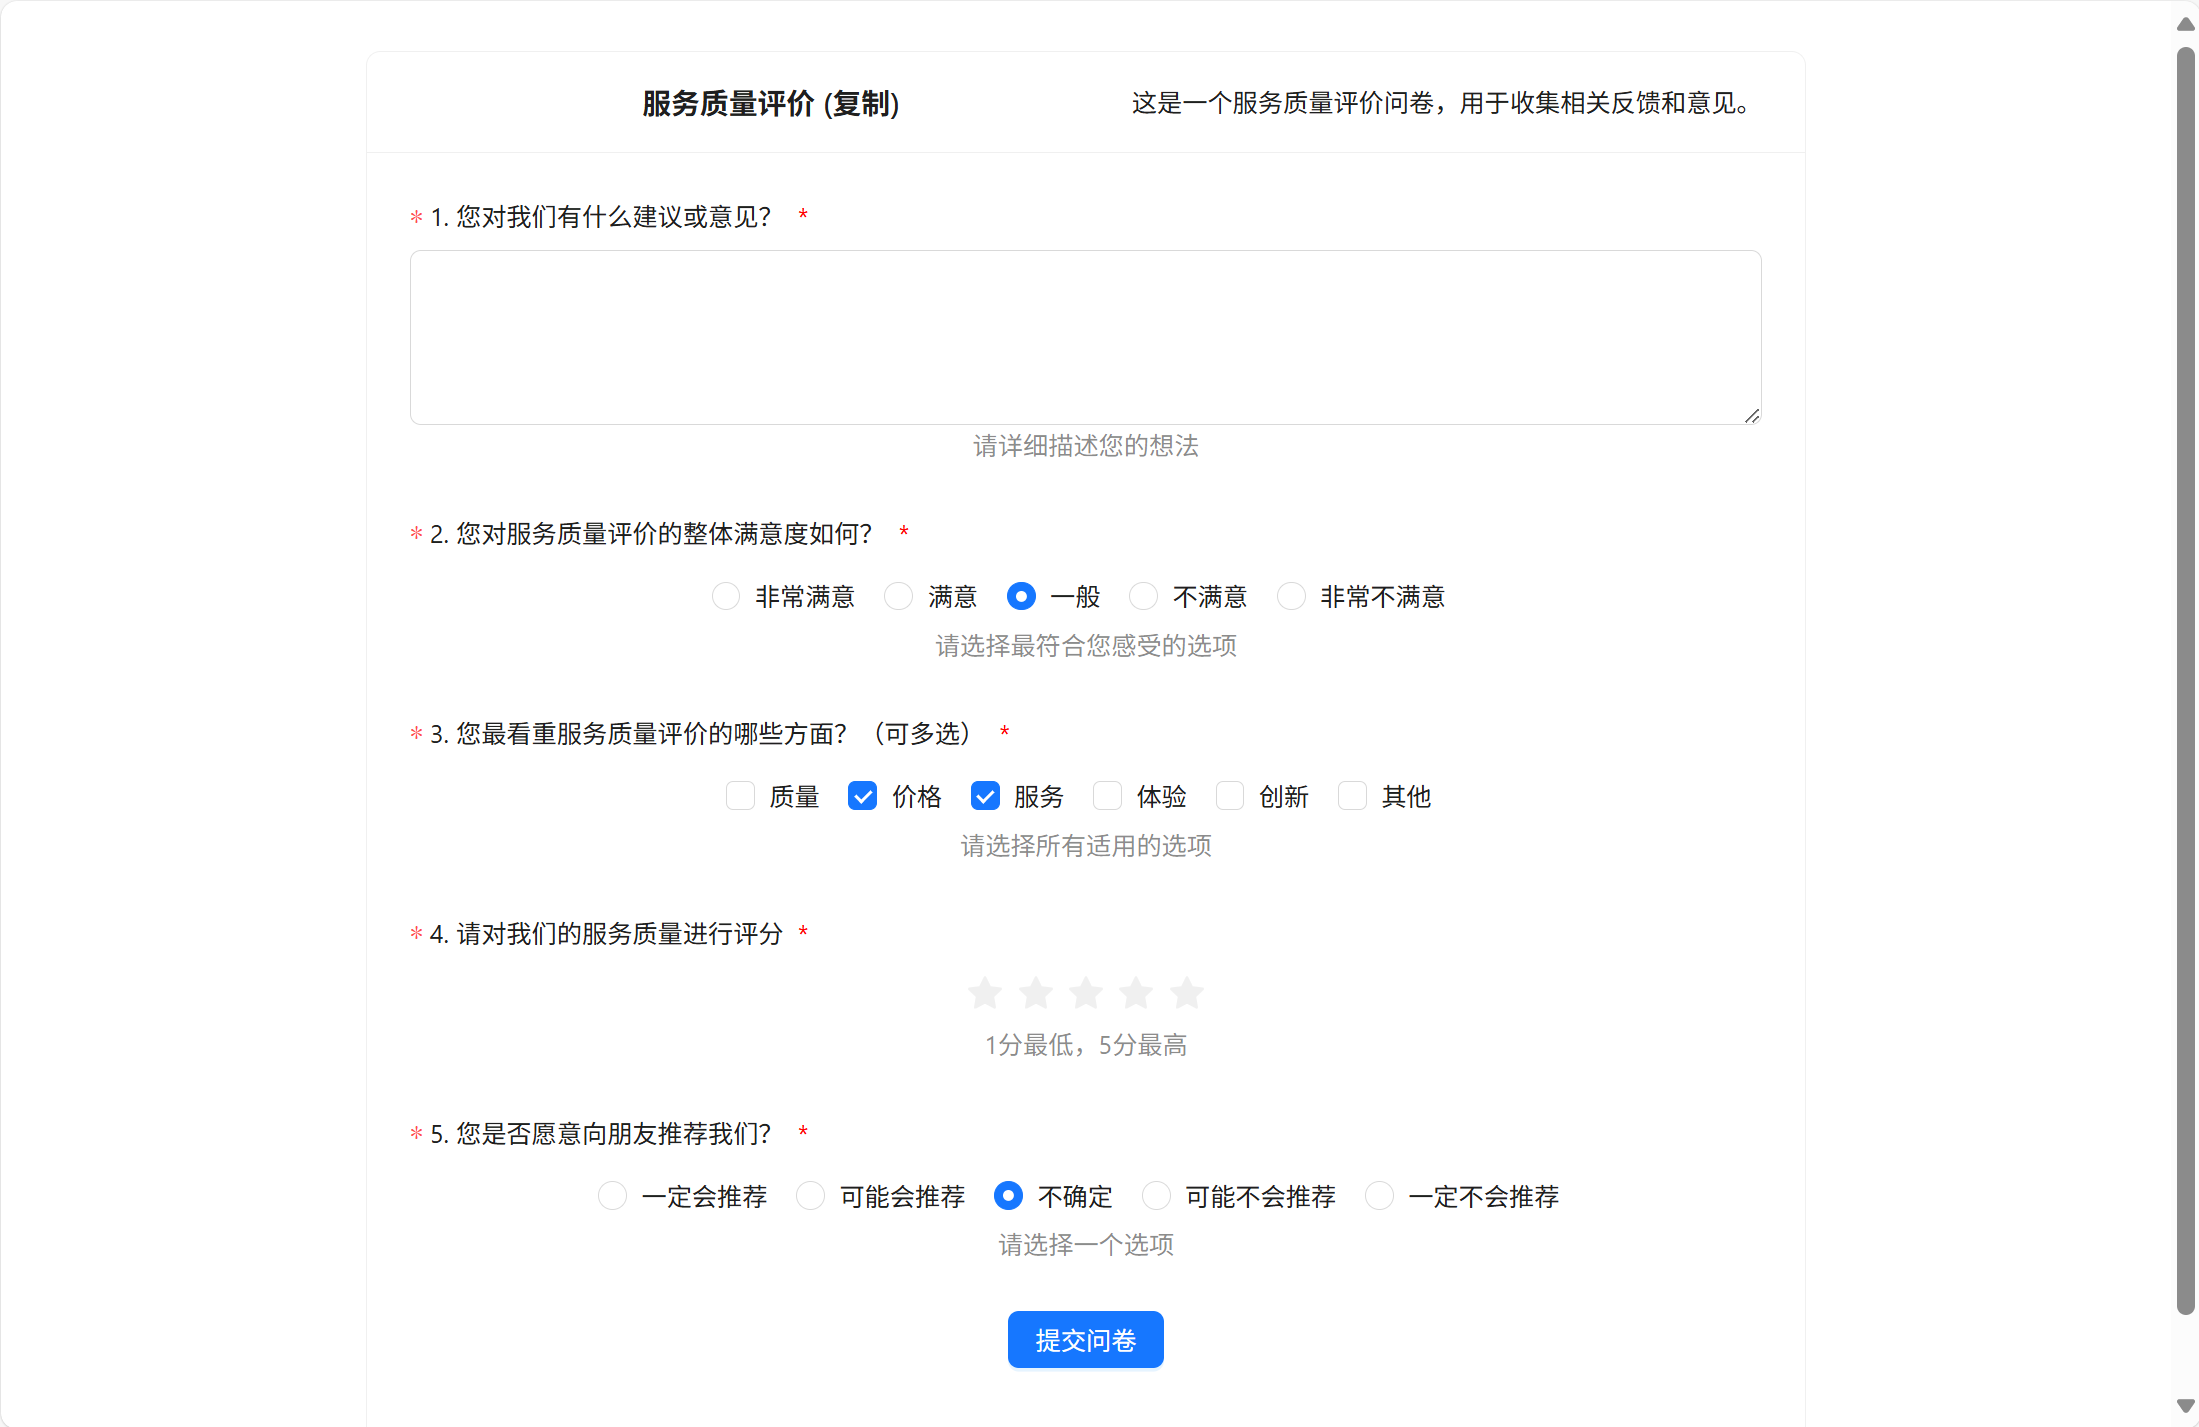Enable the 创新 checkbox
The width and height of the screenshot is (2199, 1427).
click(1229, 796)
